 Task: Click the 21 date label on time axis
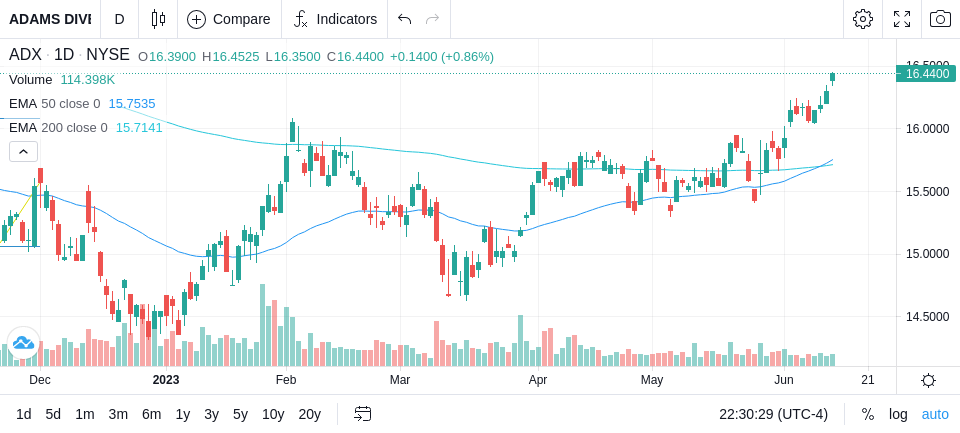click(x=868, y=380)
